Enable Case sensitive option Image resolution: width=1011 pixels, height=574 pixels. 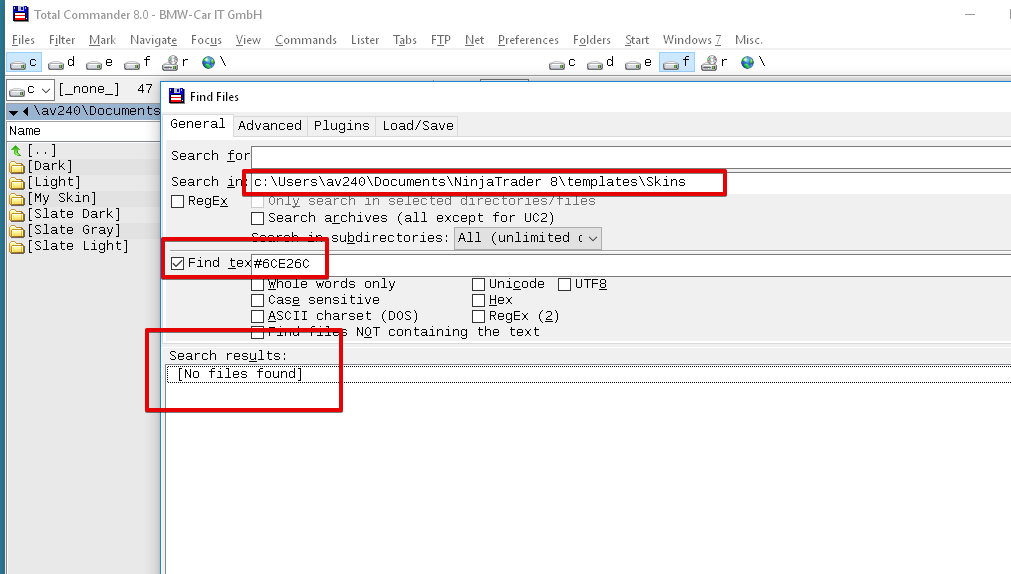(257, 301)
